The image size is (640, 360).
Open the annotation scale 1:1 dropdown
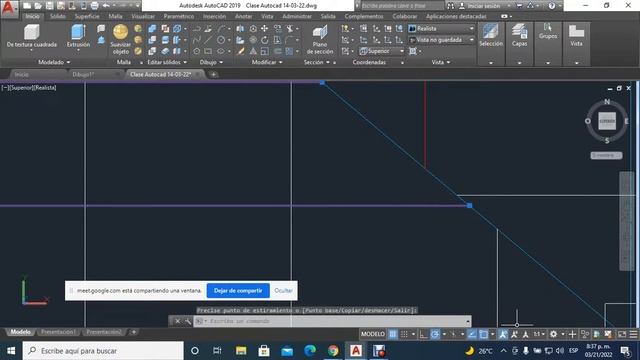539,334
